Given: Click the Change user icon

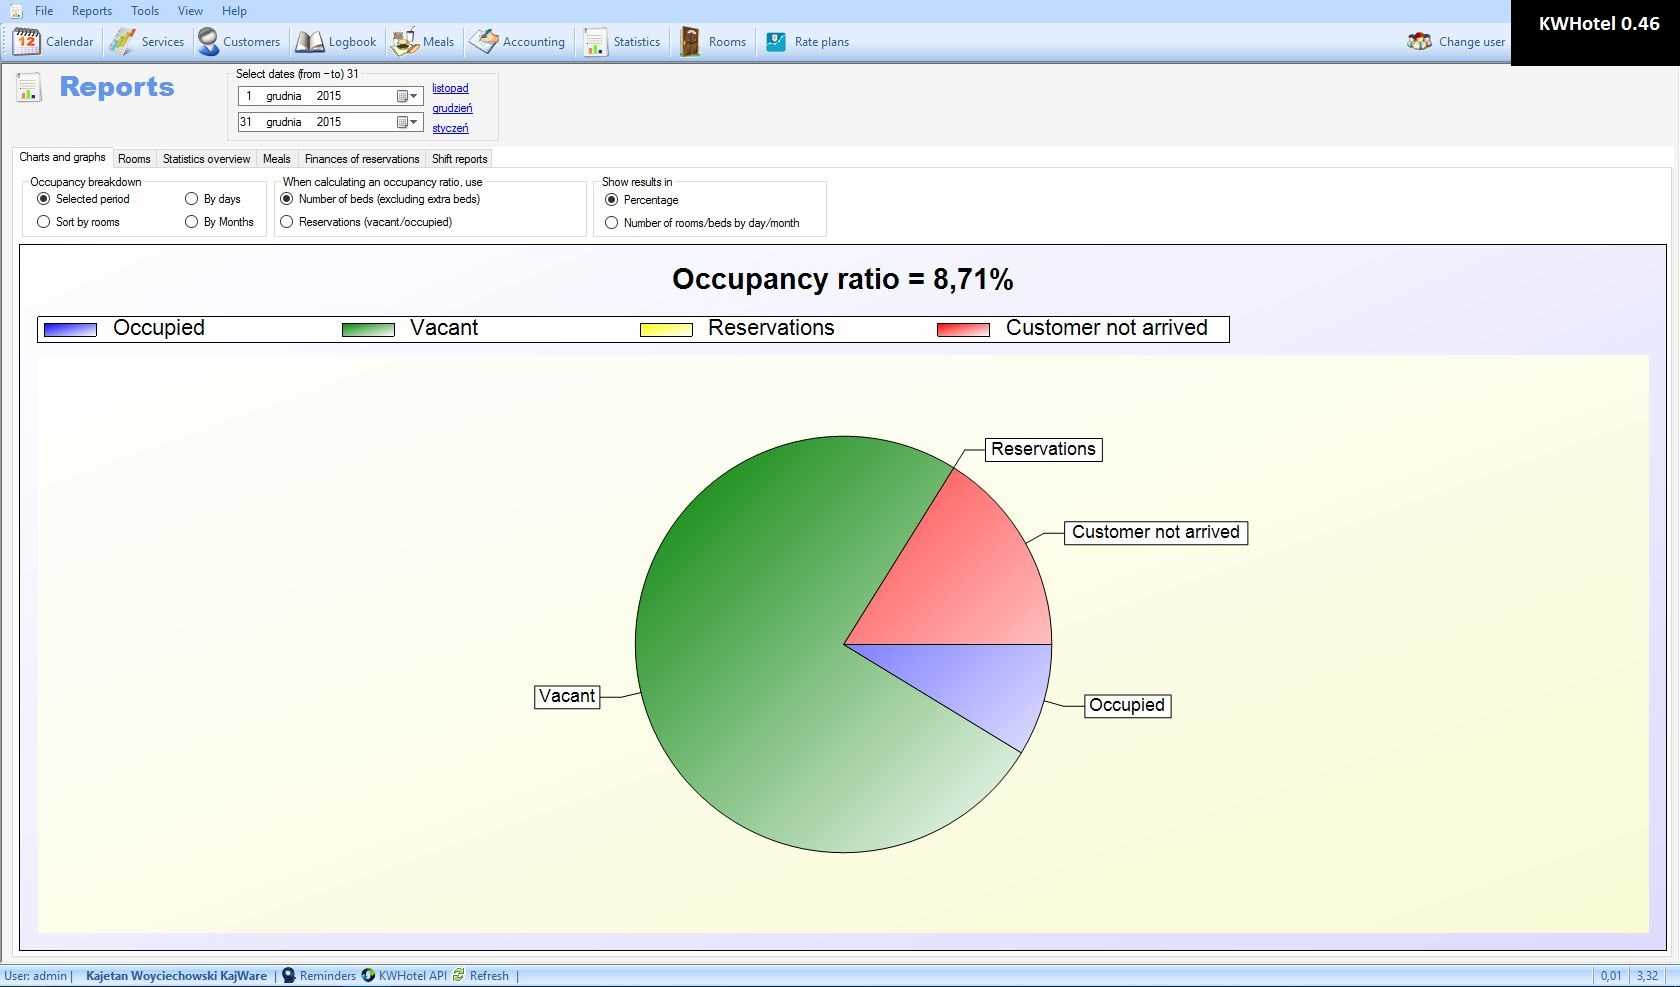Looking at the screenshot, I should click(x=1419, y=42).
